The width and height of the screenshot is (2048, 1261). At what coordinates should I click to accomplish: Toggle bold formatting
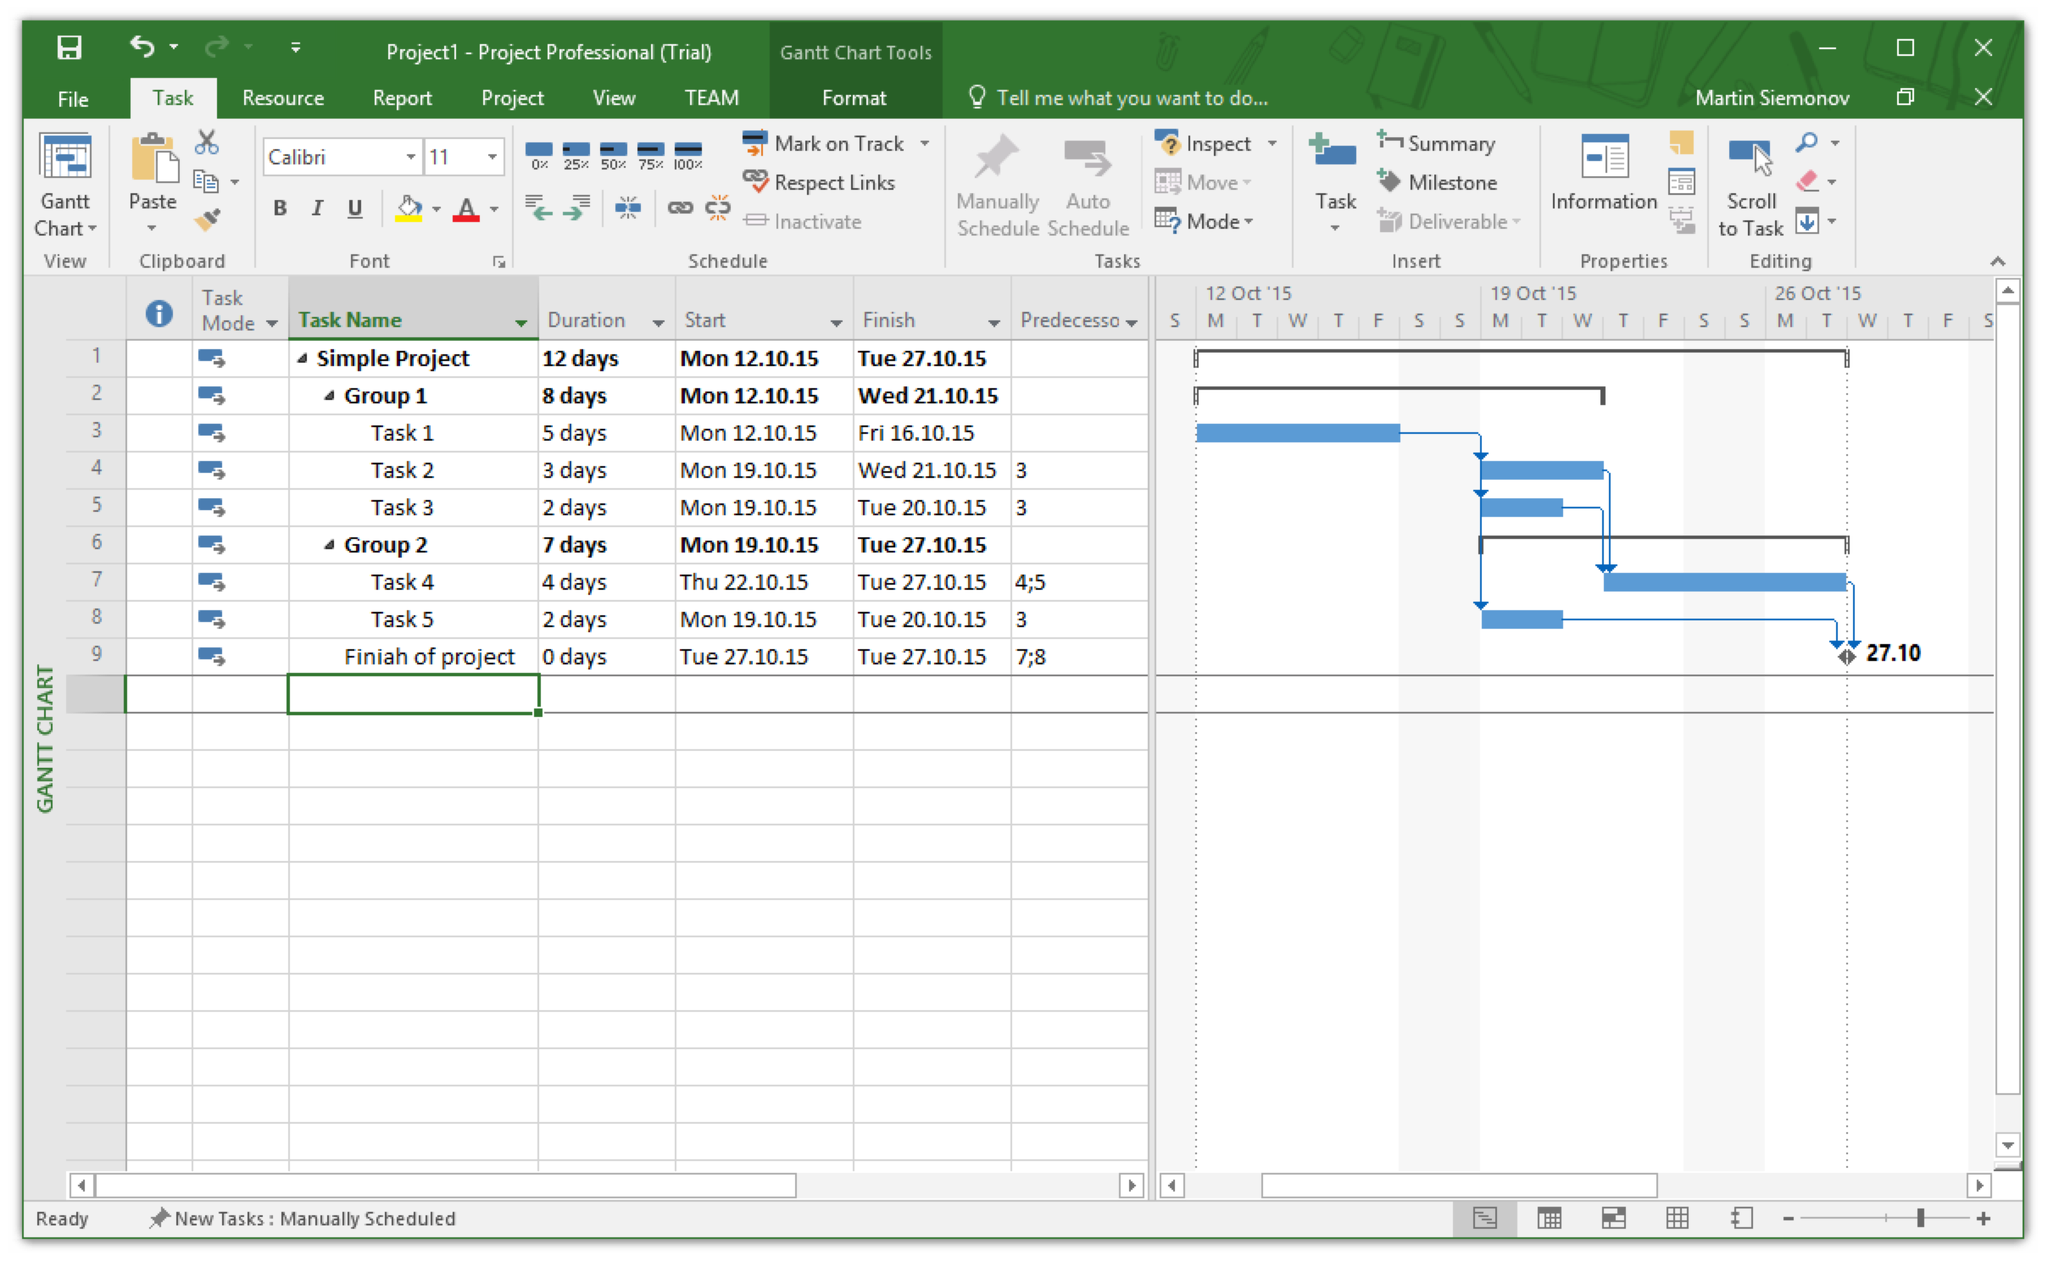(x=279, y=208)
